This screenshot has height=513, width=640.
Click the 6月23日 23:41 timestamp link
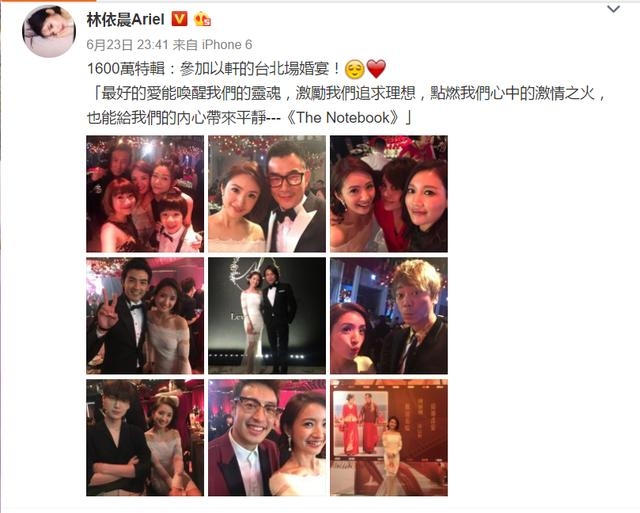click(x=128, y=44)
